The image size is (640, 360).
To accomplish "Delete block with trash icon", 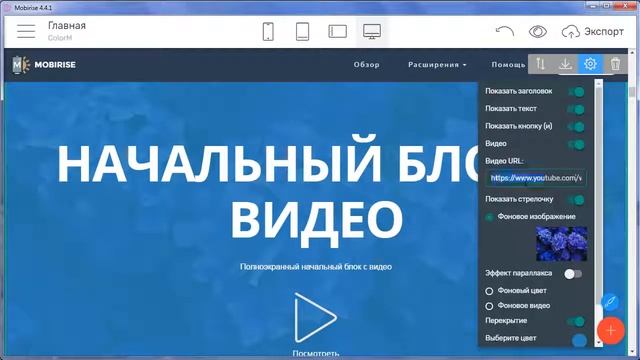I will [615, 64].
